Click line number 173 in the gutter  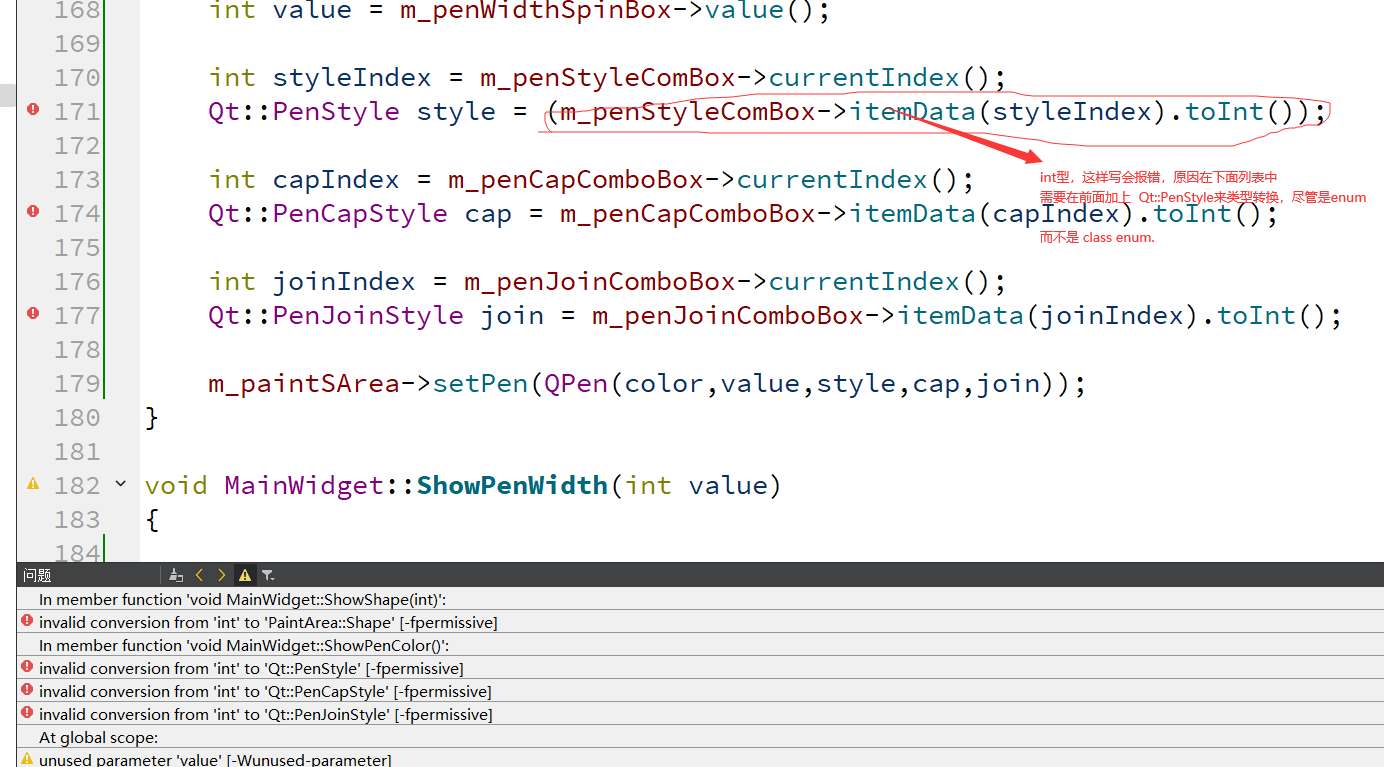coord(77,179)
